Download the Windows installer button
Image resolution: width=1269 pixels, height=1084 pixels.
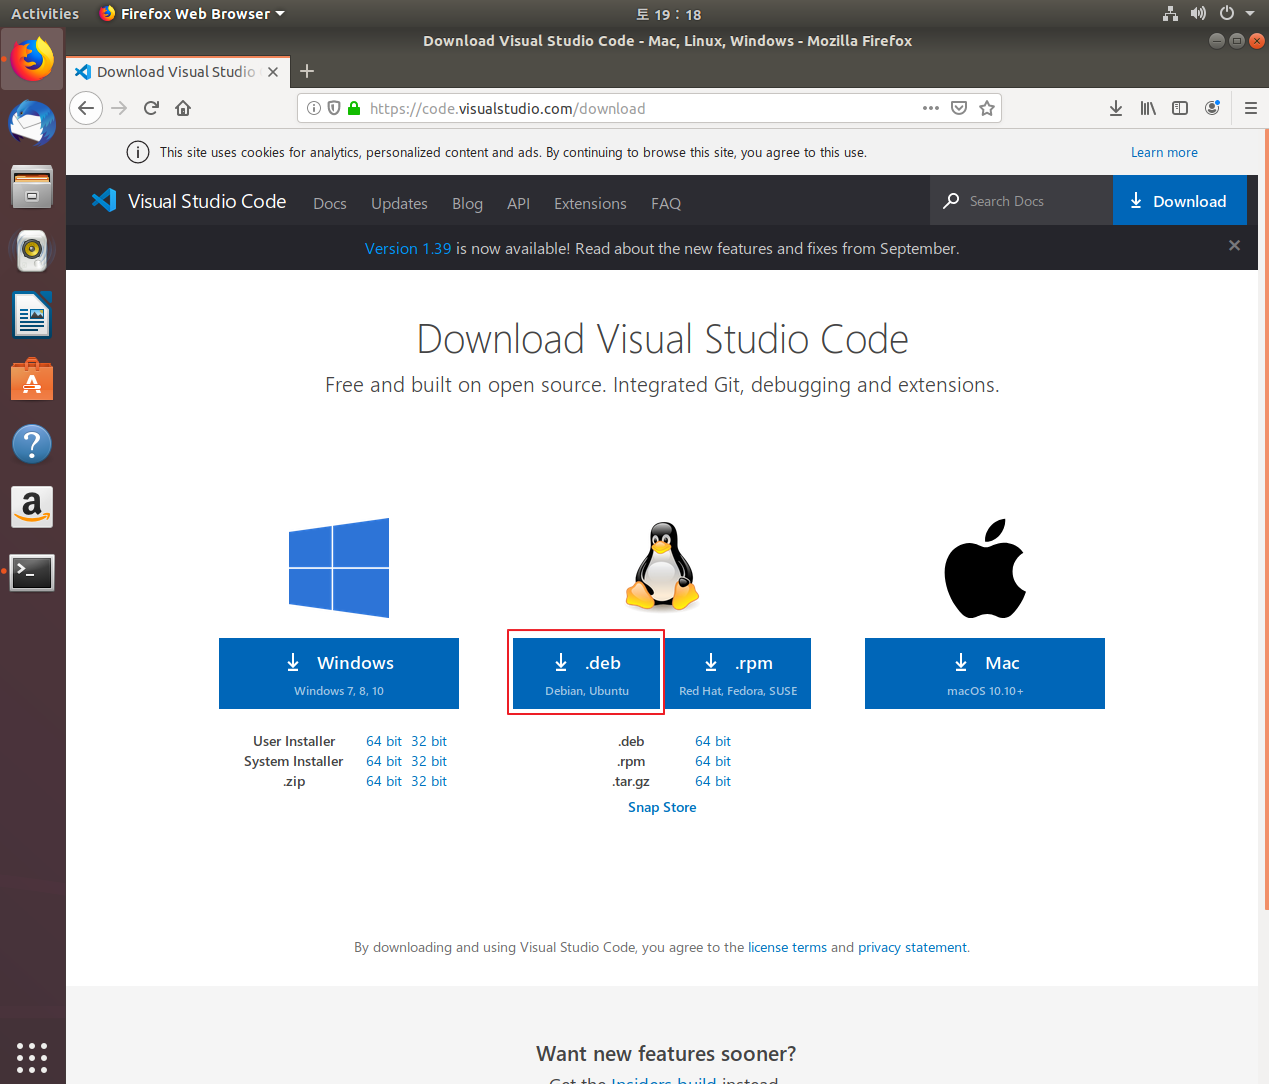339,673
